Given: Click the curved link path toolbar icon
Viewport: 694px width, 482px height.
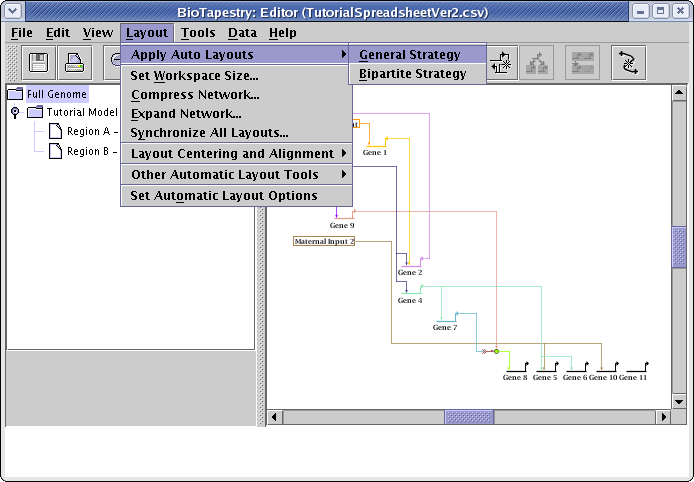Looking at the screenshot, I should pyautogui.click(x=629, y=63).
